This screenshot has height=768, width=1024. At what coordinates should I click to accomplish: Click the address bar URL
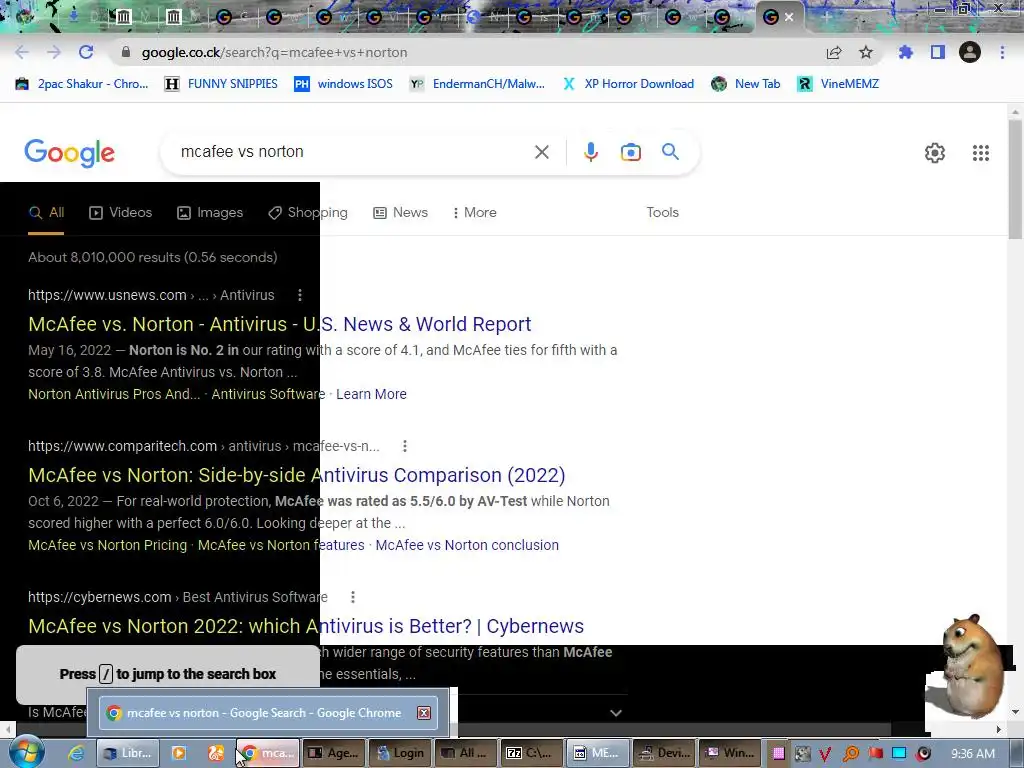pyautogui.click(x=274, y=52)
